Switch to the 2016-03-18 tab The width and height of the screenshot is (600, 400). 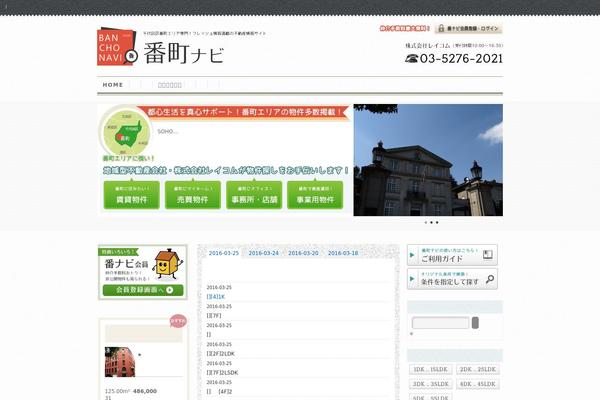tap(343, 253)
